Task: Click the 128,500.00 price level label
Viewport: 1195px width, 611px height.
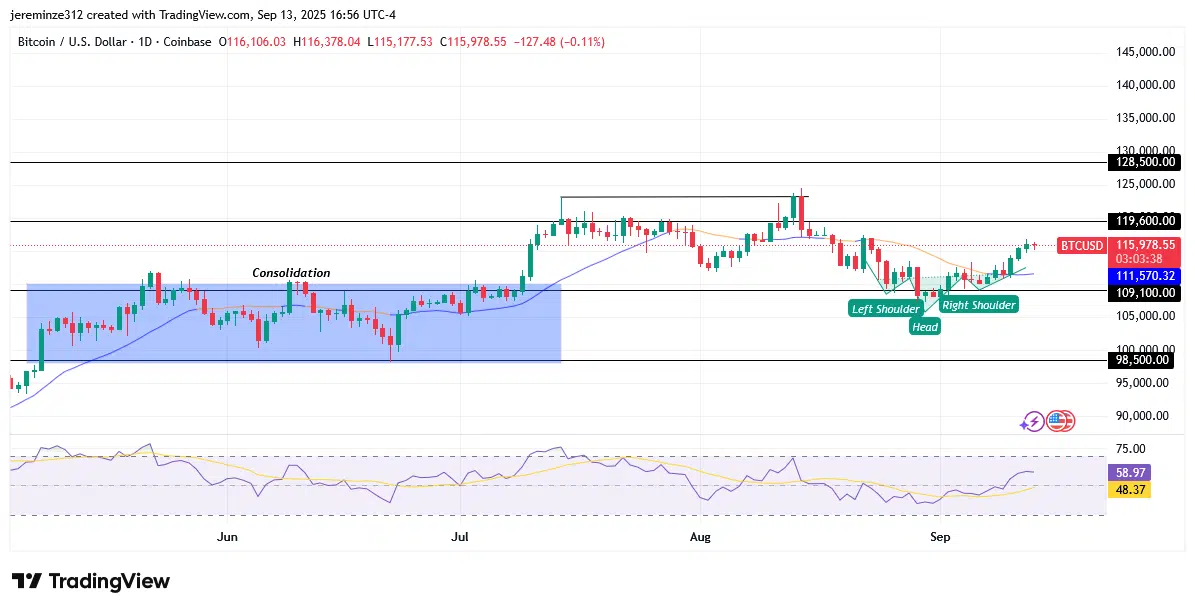Action: click(1144, 162)
